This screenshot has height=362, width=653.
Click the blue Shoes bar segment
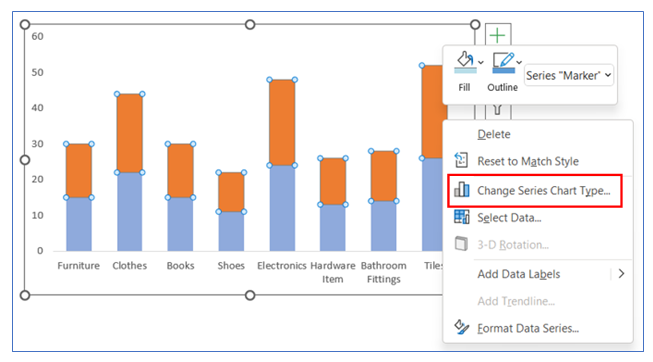coord(231,231)
